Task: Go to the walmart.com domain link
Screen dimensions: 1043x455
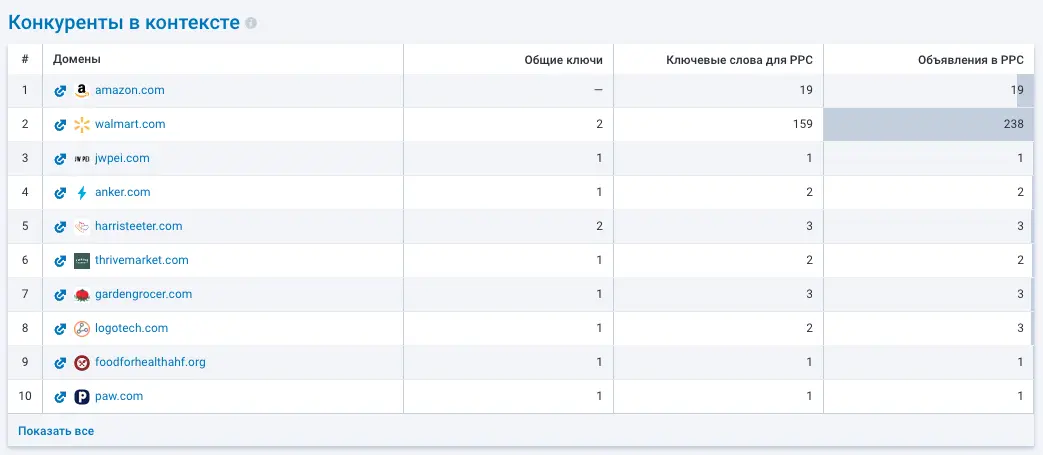Action: tap(130, 125)
